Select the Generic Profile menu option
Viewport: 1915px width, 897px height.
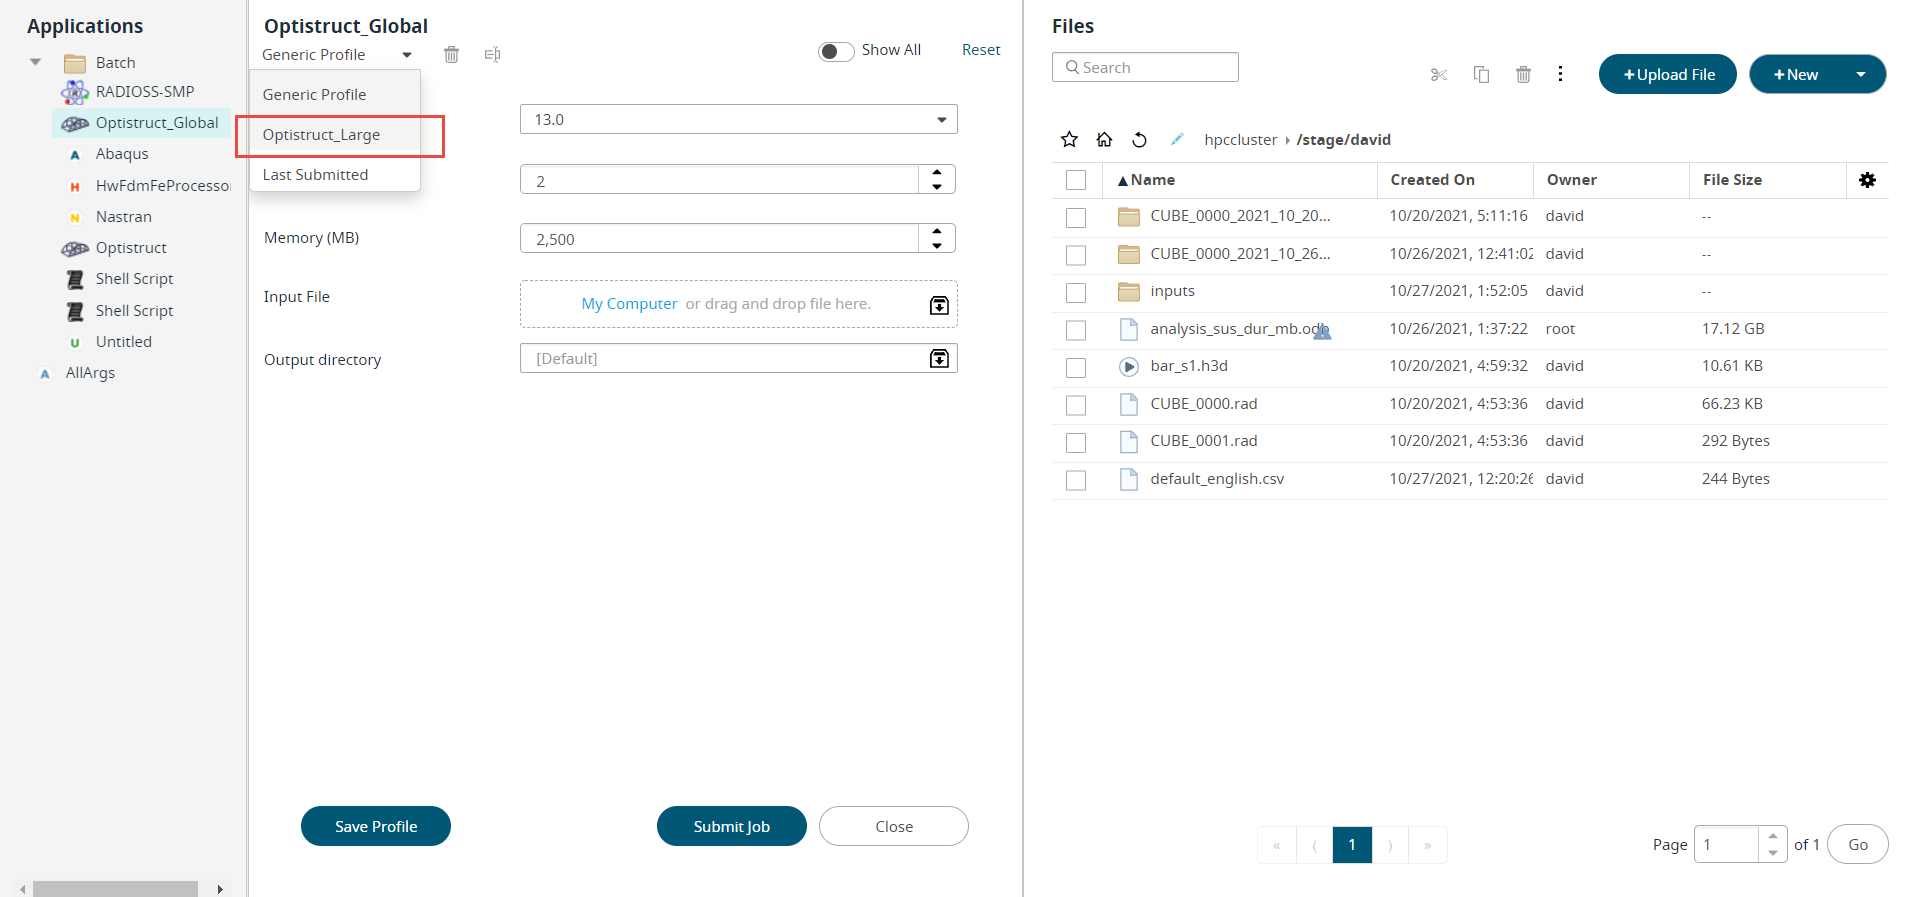(x=335, y=95)
